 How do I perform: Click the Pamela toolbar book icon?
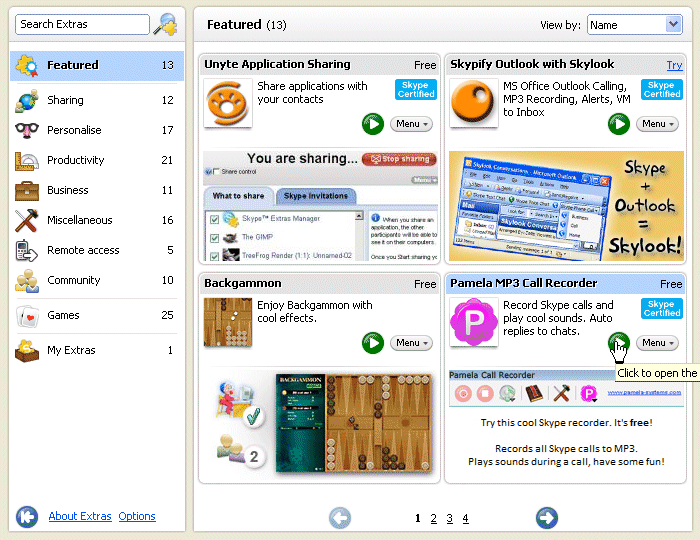(x=533, y=394)
